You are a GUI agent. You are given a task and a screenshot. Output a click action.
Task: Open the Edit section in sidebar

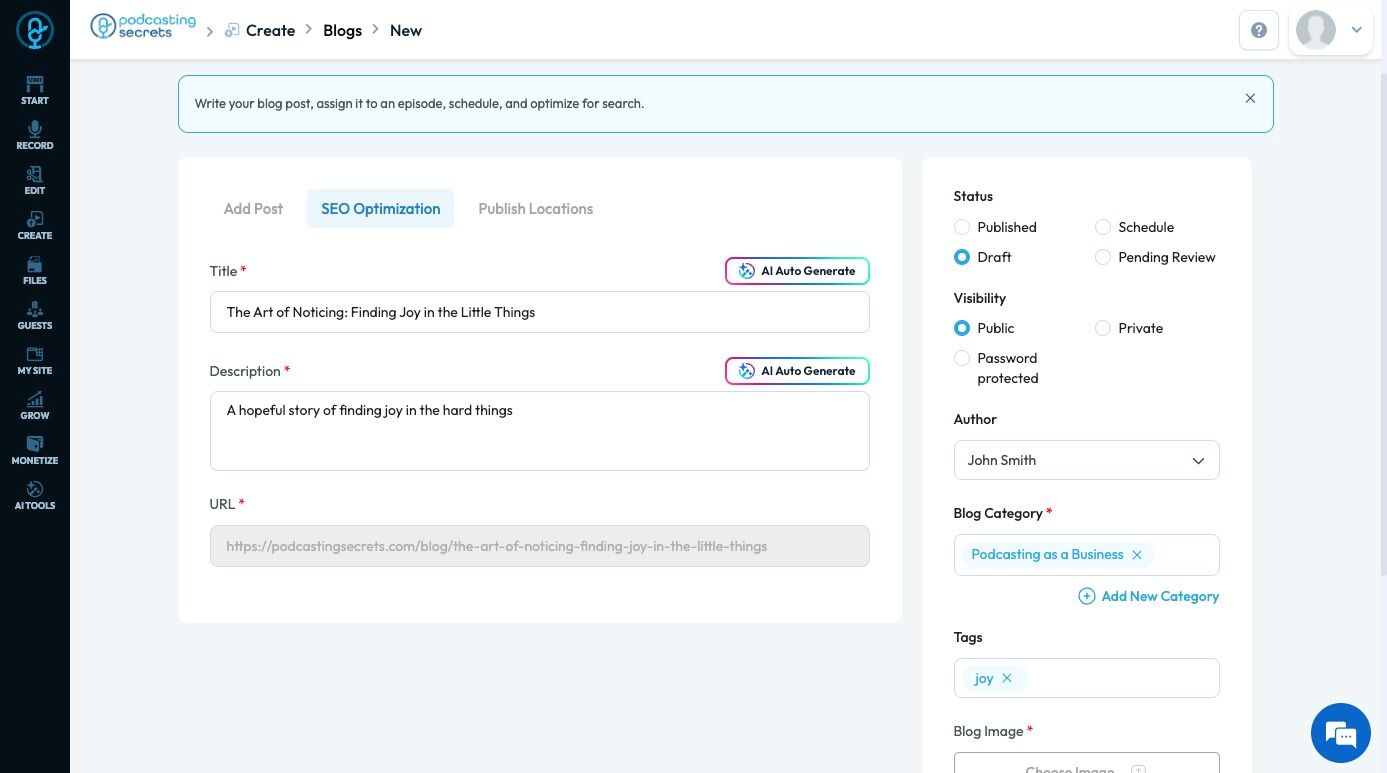click(34, 180)
